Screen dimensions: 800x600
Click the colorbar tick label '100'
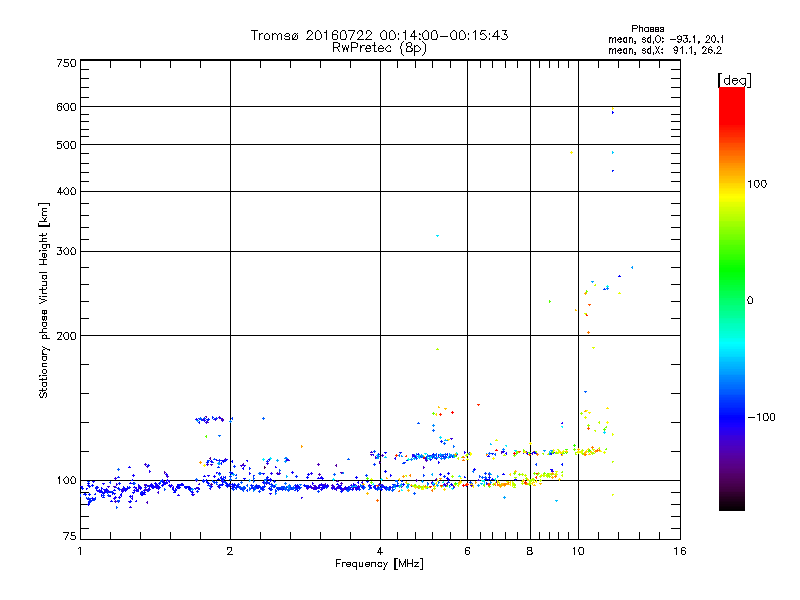[x=757, y=184]
